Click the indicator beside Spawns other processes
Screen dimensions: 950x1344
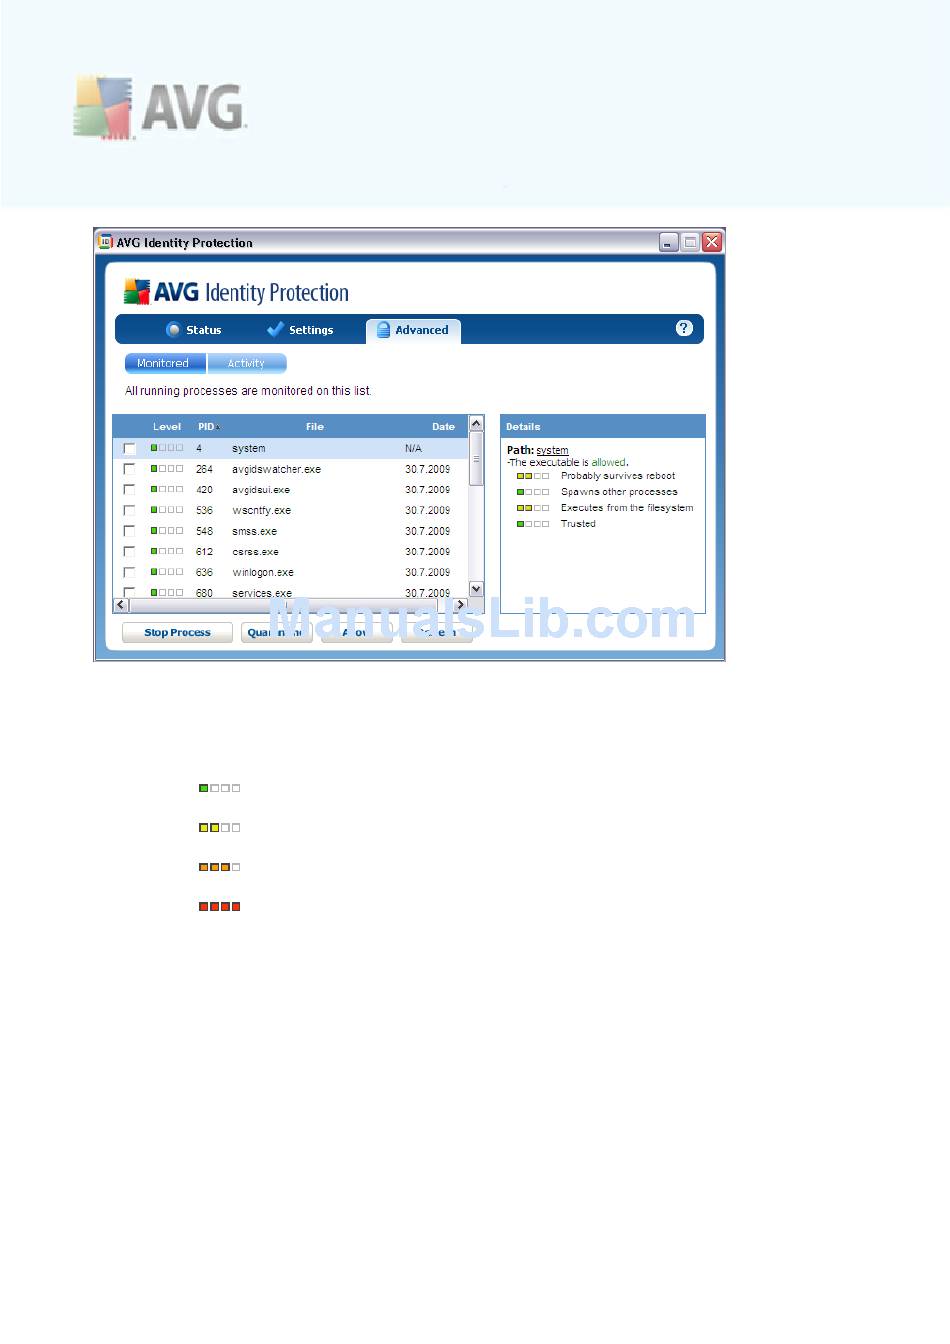pos(533,492)
